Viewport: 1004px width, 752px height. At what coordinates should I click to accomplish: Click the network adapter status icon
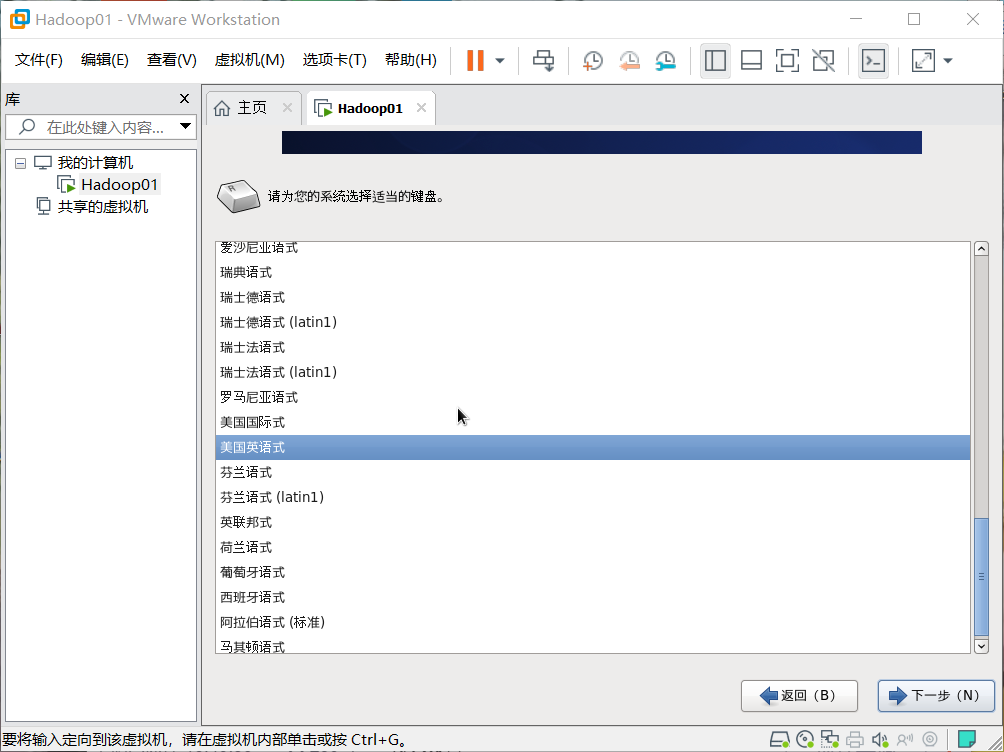pos(830,740)
